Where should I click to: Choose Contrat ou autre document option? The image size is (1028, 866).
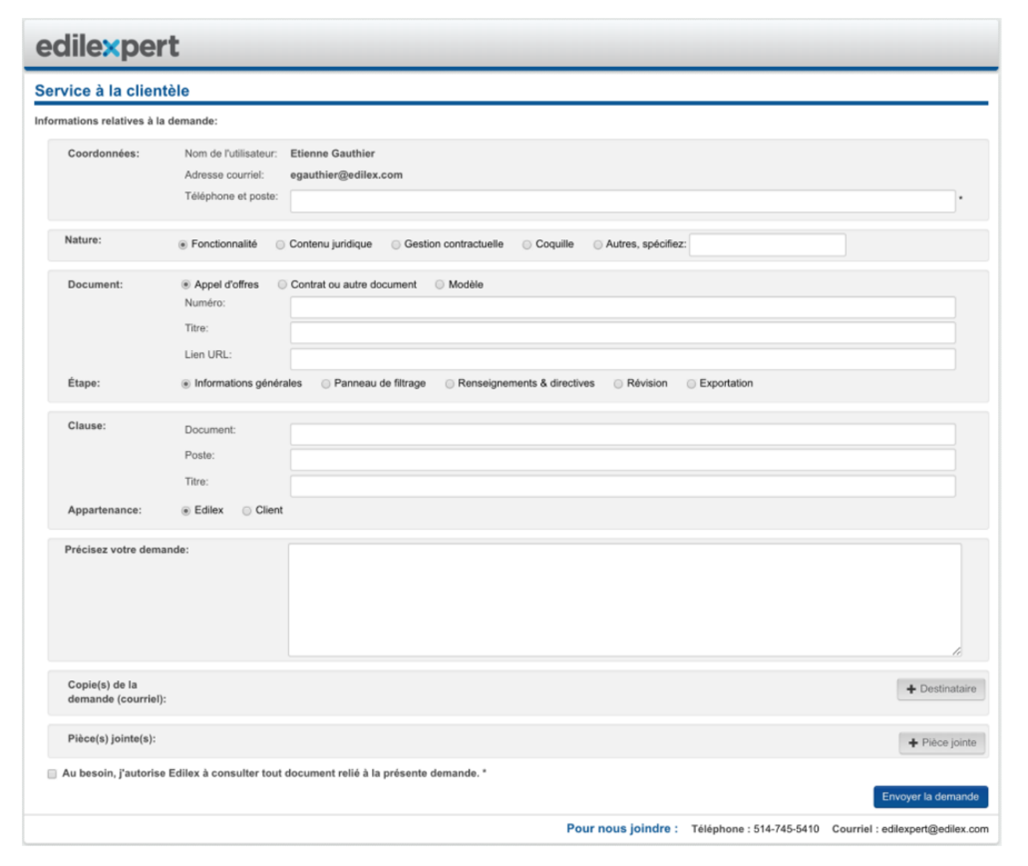pos(283,285)
